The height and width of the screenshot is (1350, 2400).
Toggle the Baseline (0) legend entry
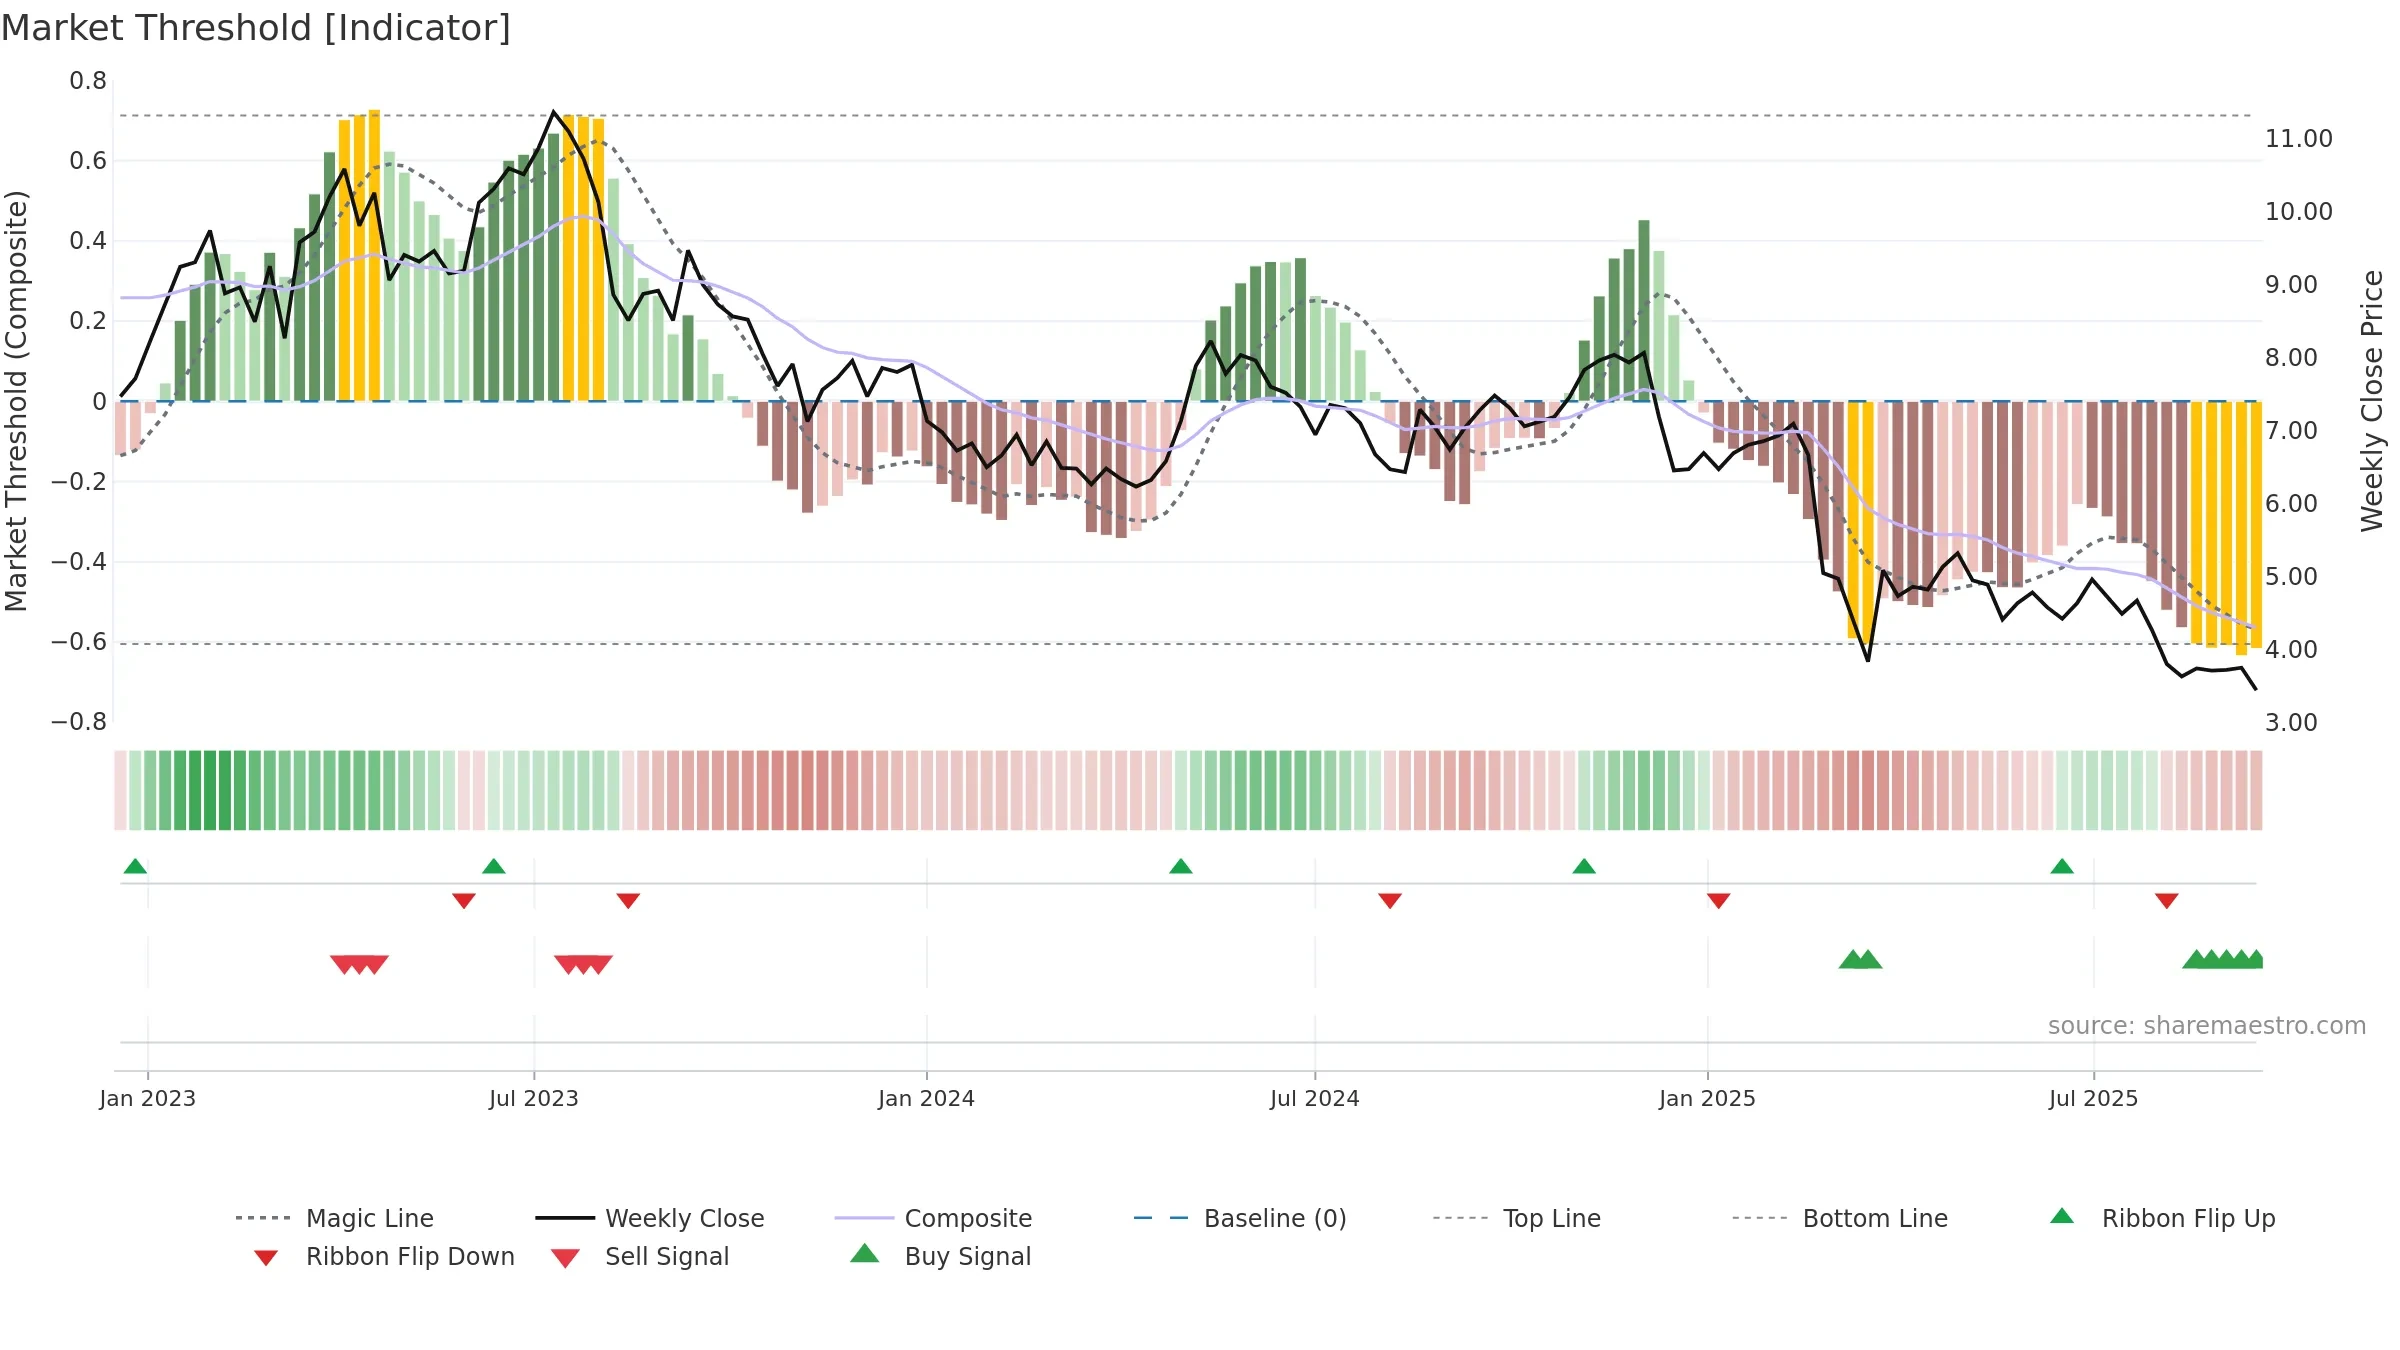[x=1240, y=1218]
